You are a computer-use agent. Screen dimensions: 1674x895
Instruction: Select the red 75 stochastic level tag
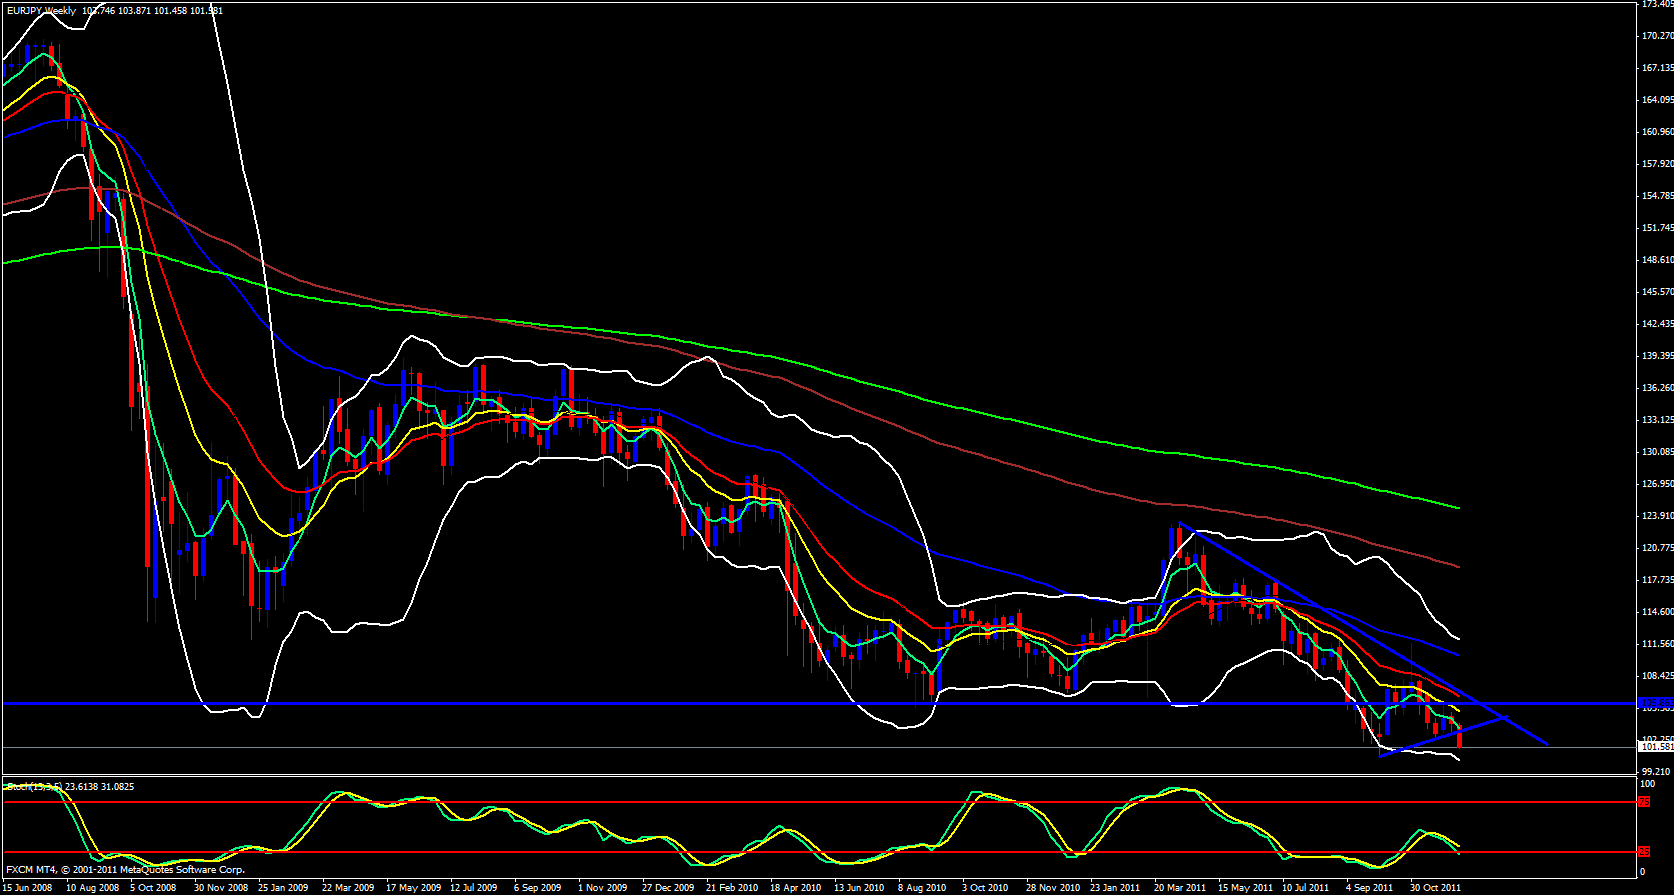pyautogui.click(x=1643, y=802)
